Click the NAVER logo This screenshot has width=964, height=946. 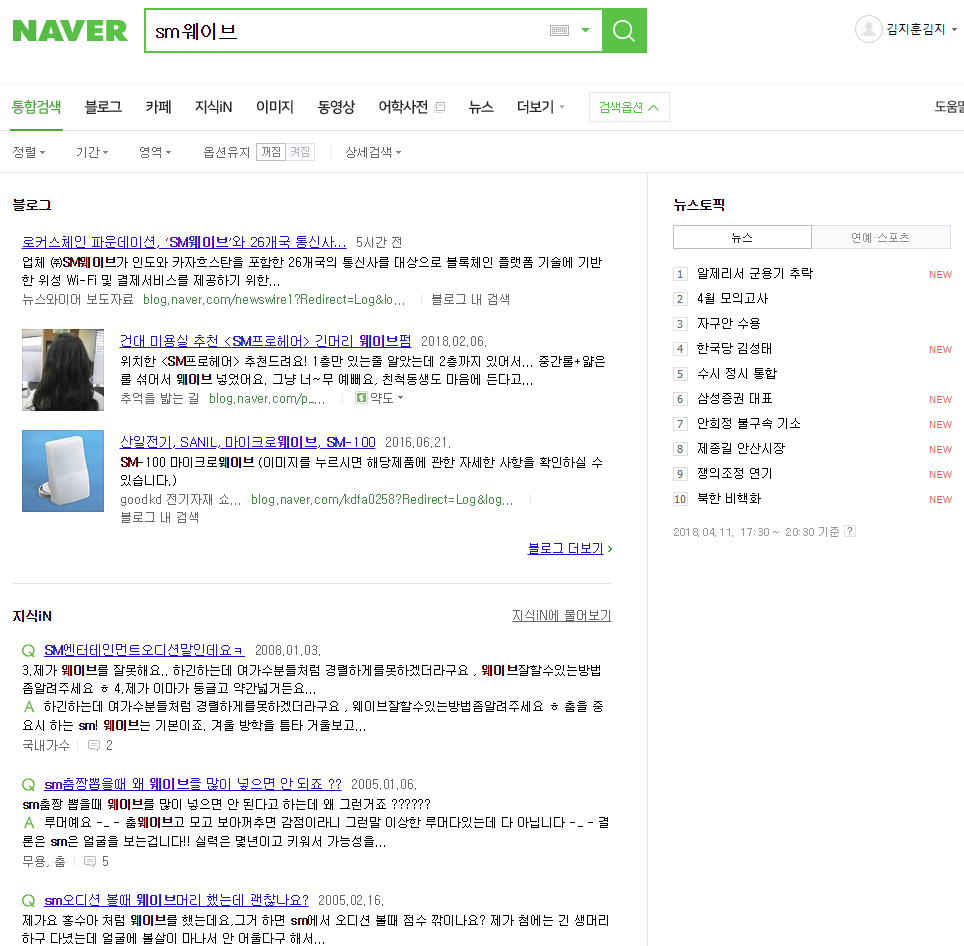[70, 31]
